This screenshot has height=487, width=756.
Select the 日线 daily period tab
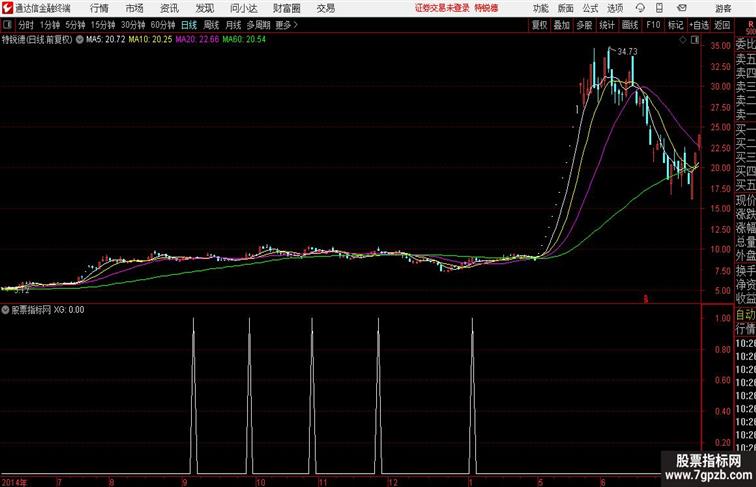point(189,25)
